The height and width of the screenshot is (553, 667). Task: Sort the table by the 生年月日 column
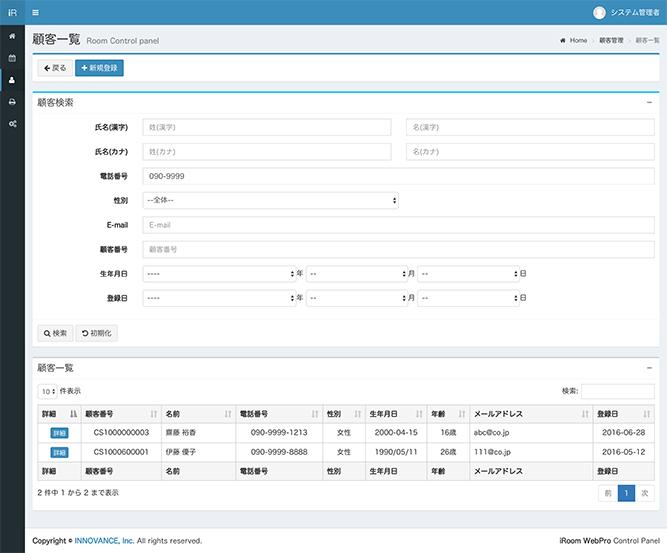click(x=396, y=414)
